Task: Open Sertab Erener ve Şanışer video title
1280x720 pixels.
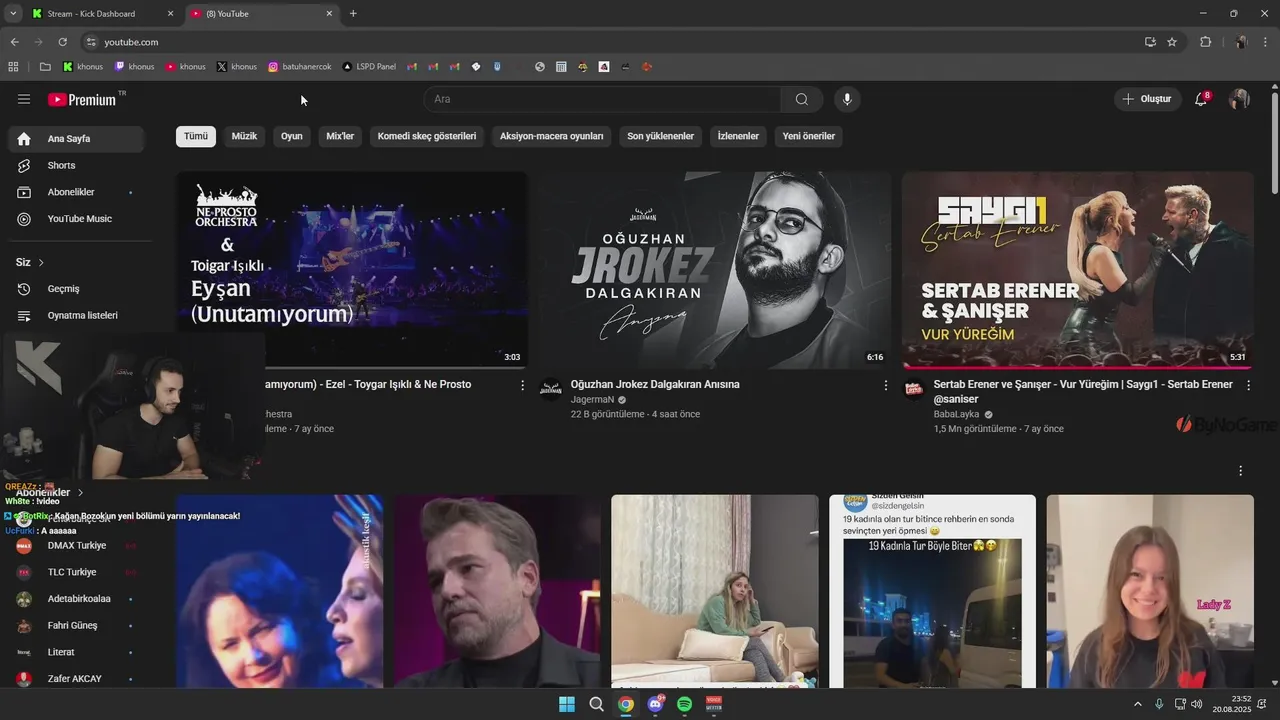Action: pos(1083,391)
